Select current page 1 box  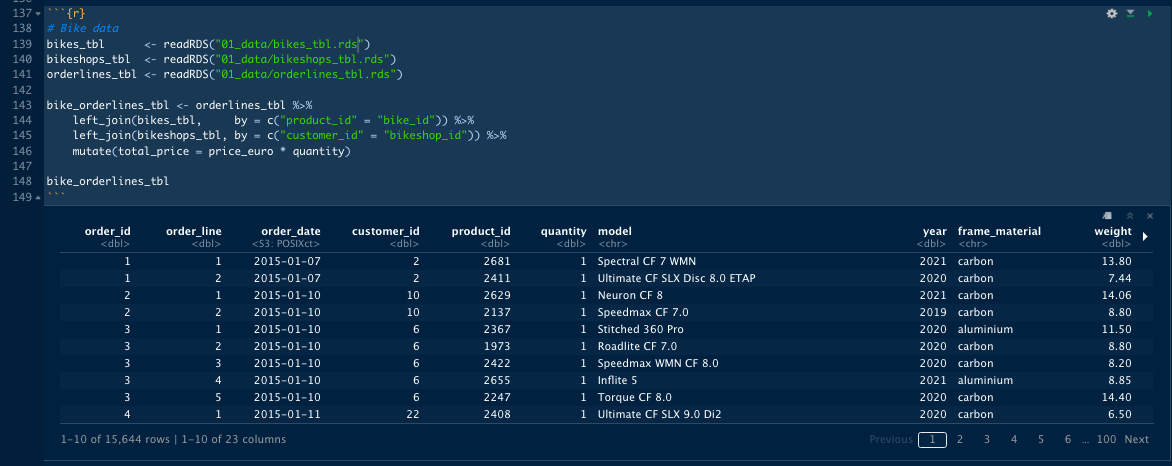coord(932,440)
